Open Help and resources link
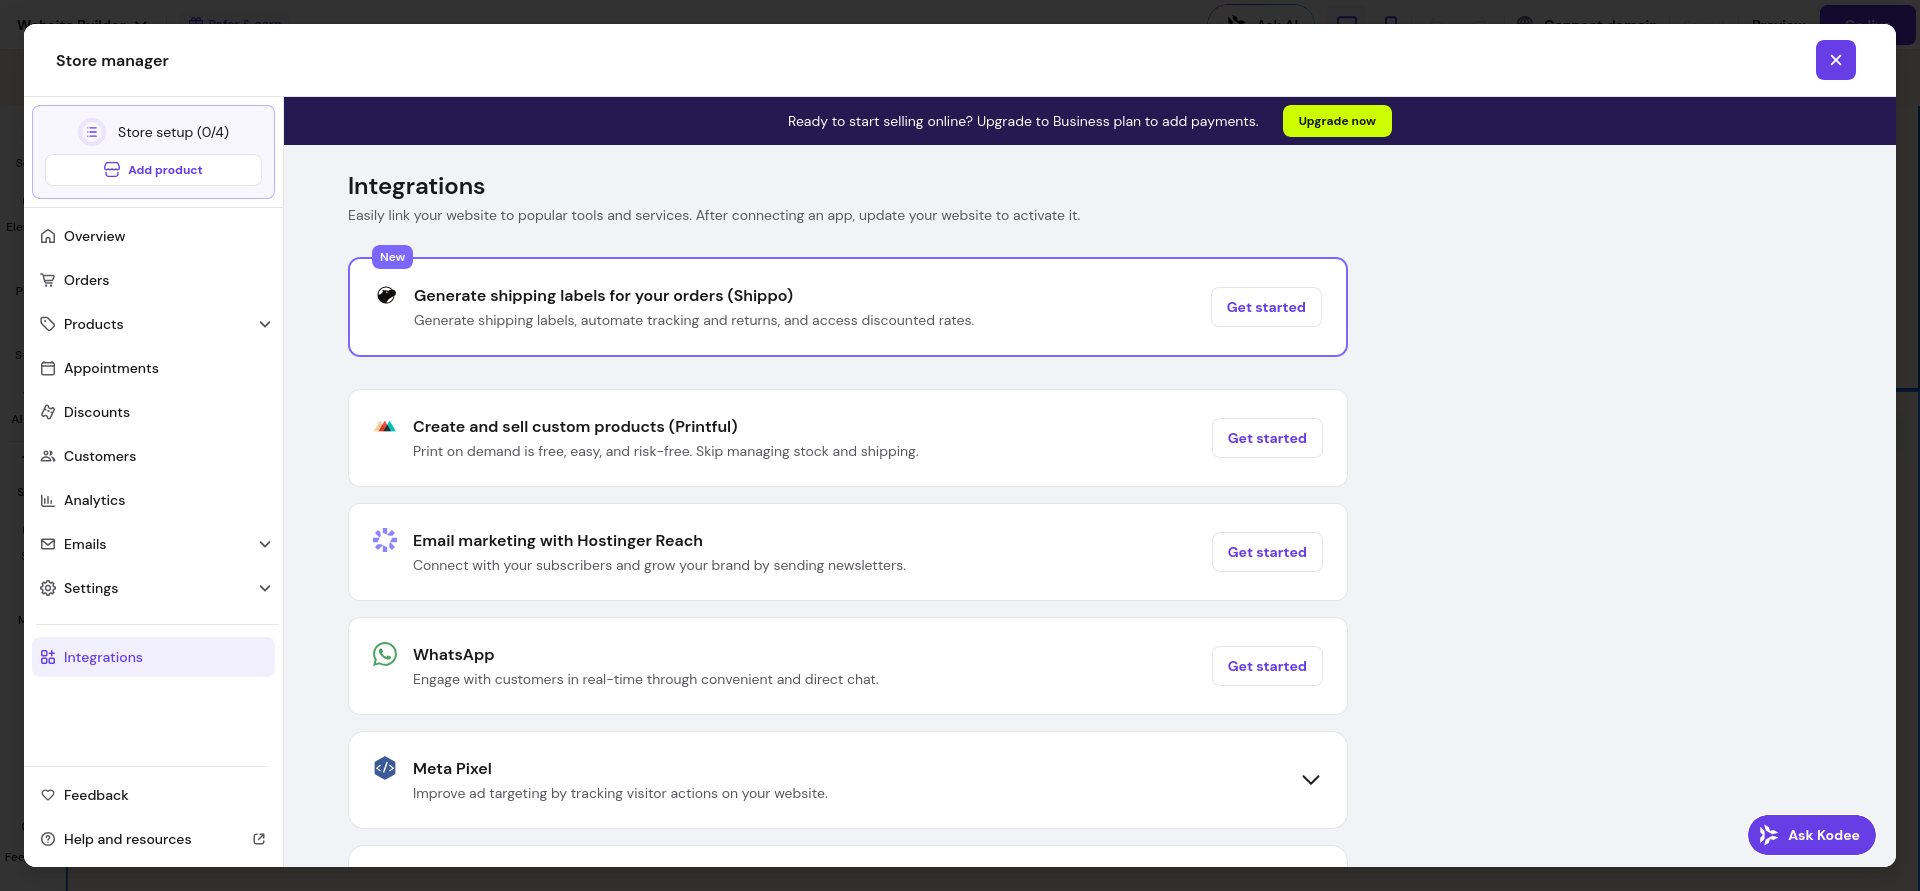The width and height of the screenshot is (1920, 891). tap(153, 839)
